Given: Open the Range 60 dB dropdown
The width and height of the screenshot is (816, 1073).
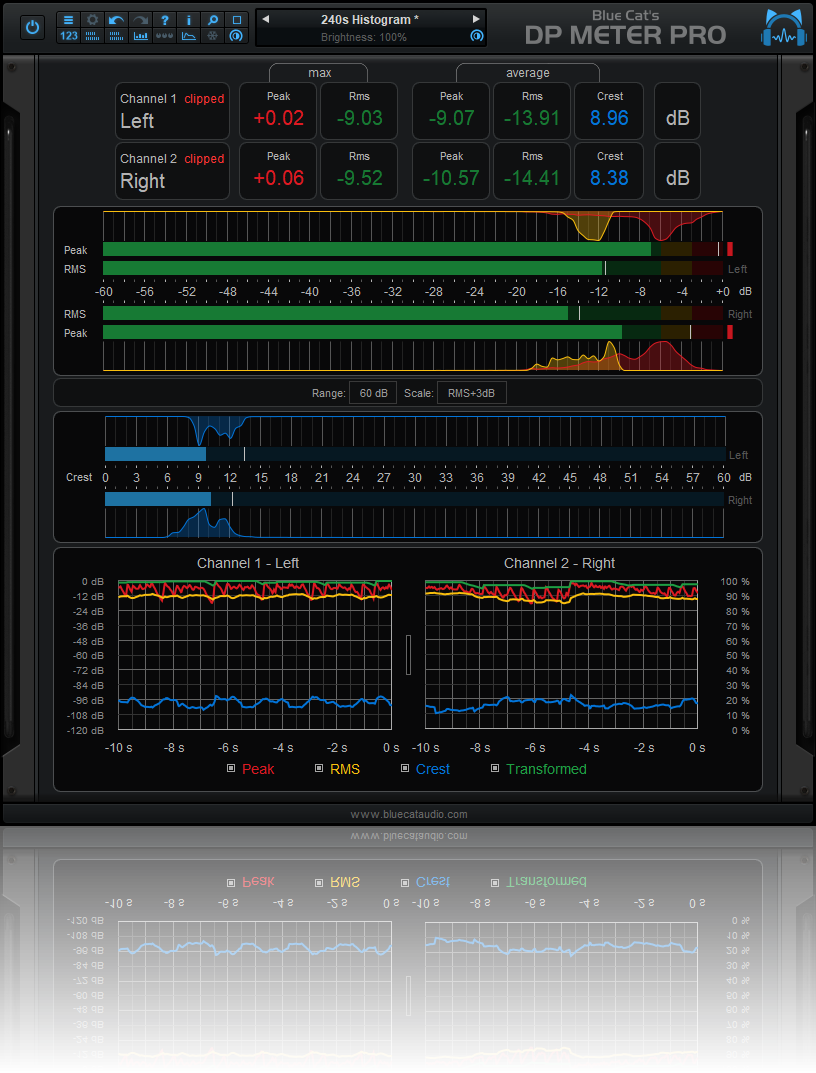Looking at the screenshot, I should coord(372,393).
